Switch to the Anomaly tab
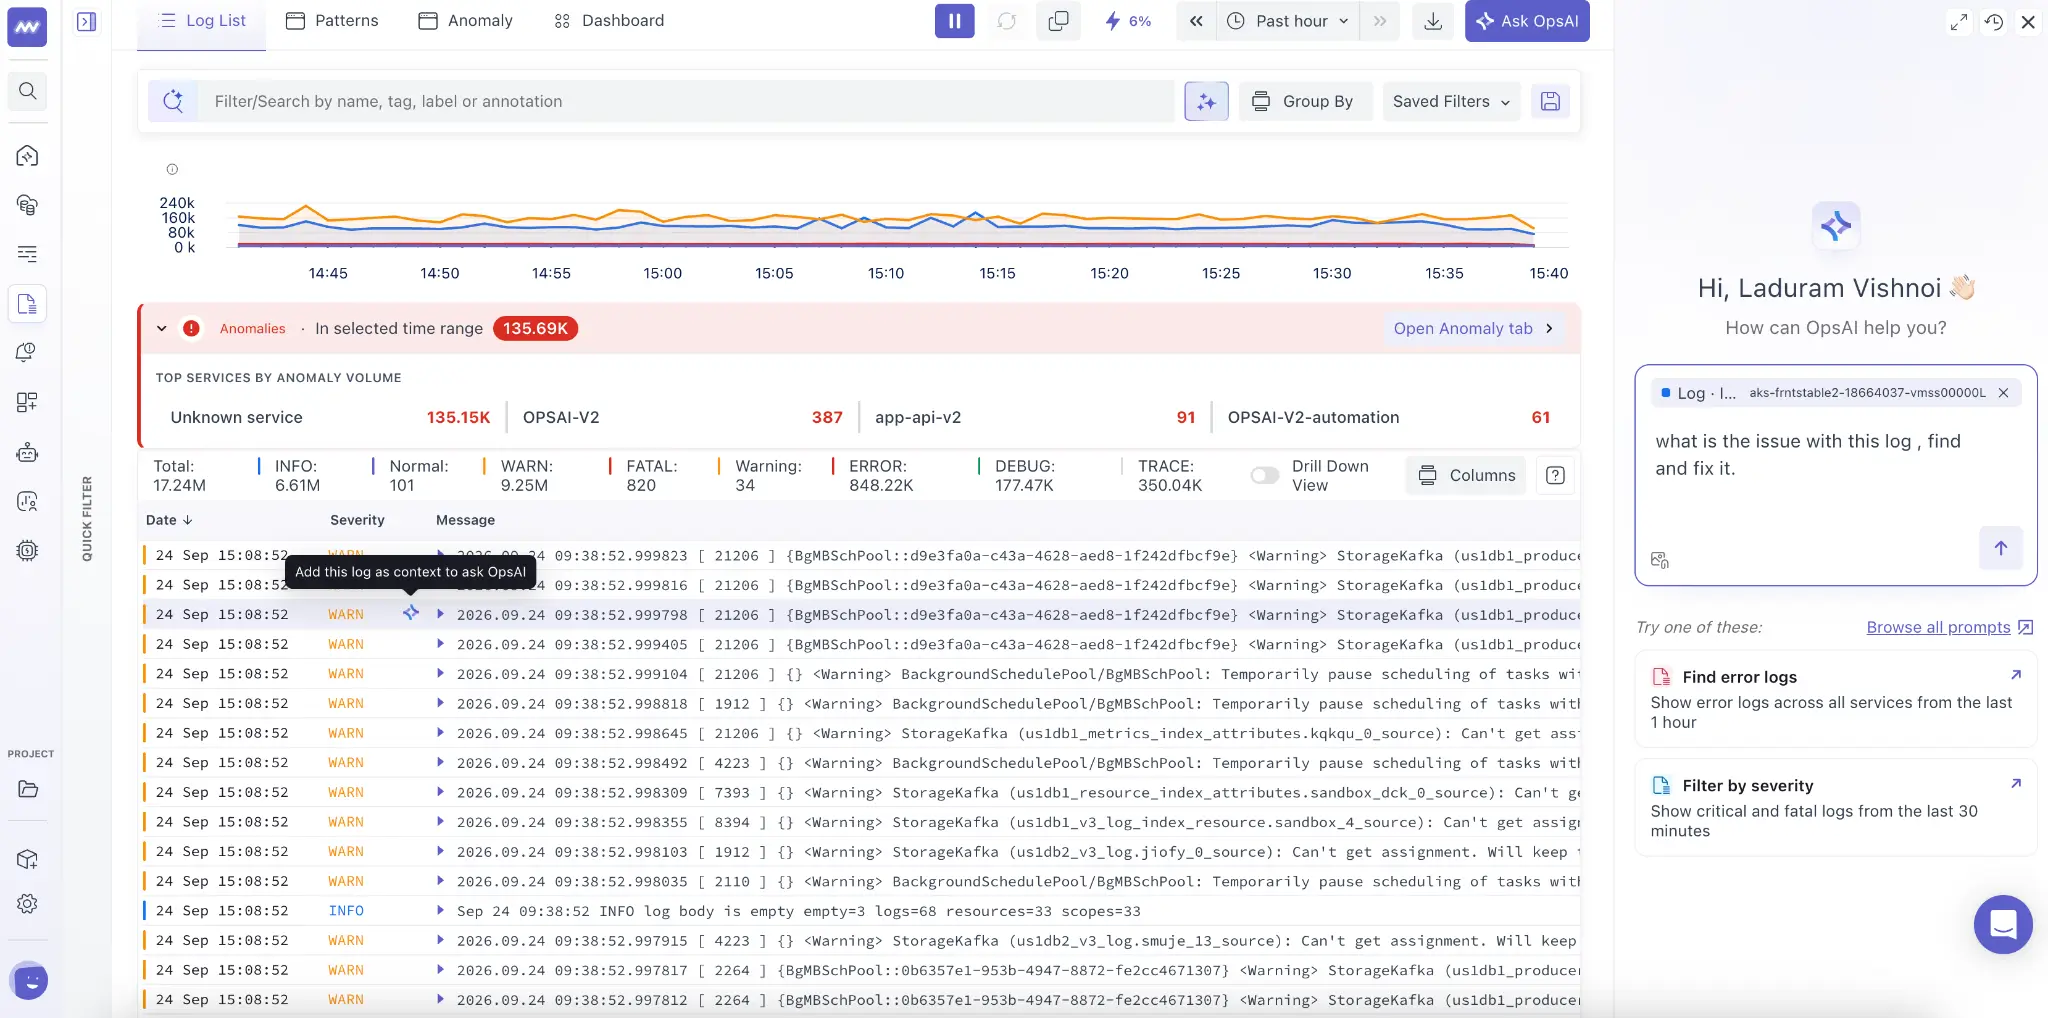Screen dimensions: 2048x1018 465,21
